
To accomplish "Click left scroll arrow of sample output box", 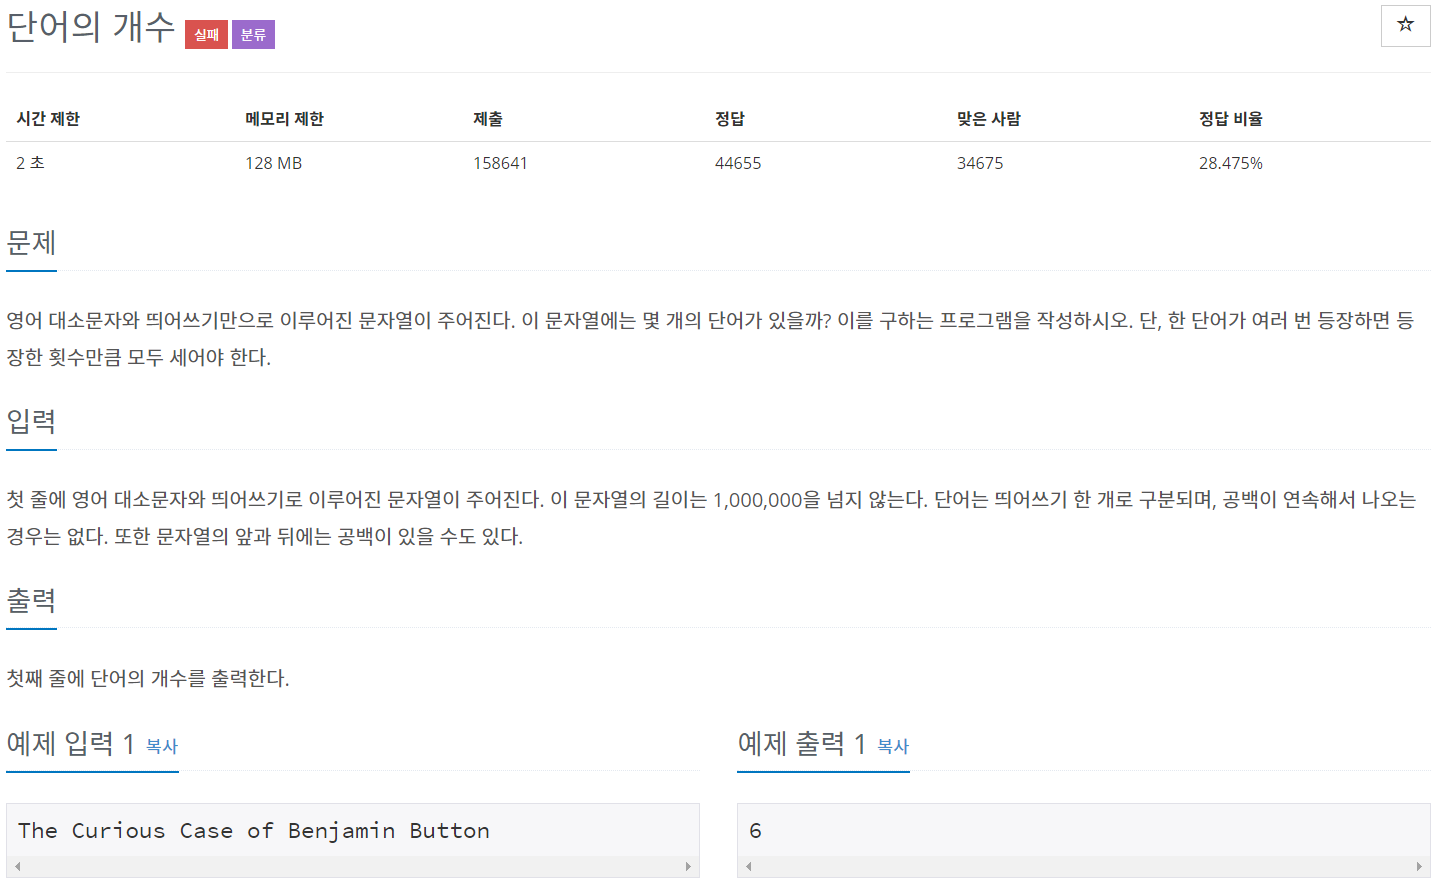I will (749, 867).
